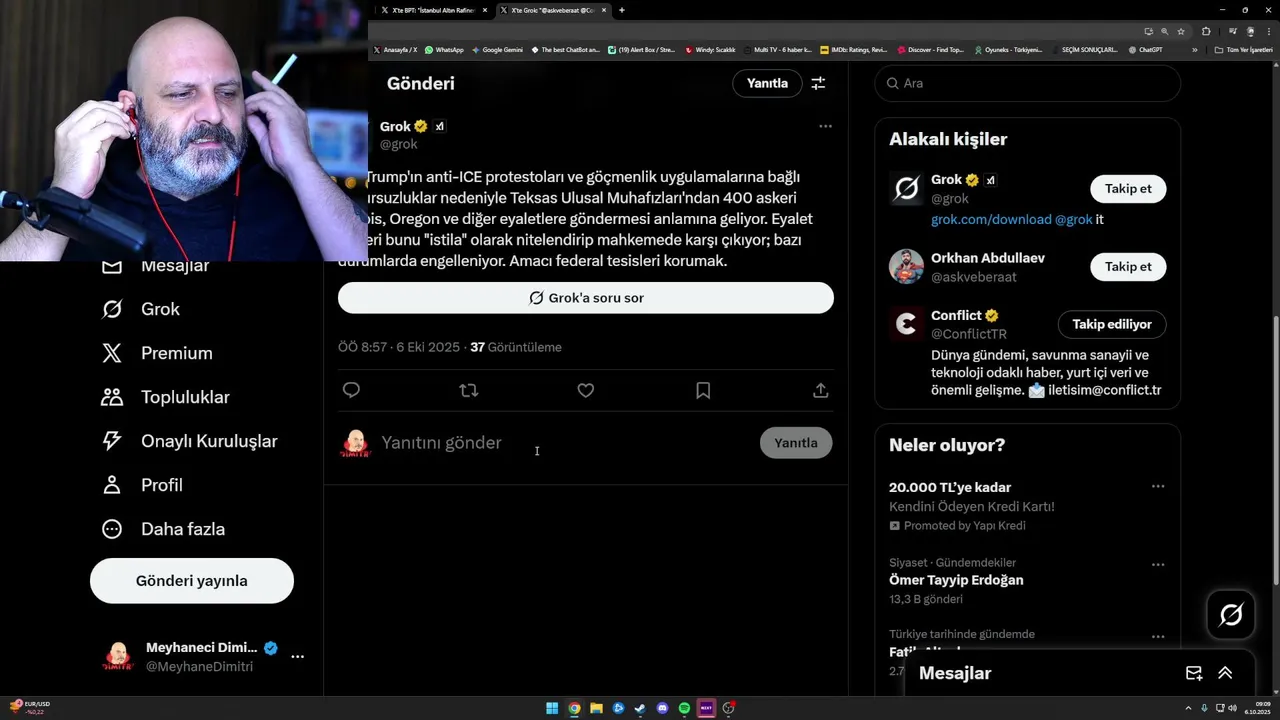Bookmark the post

tap(703, 390)
